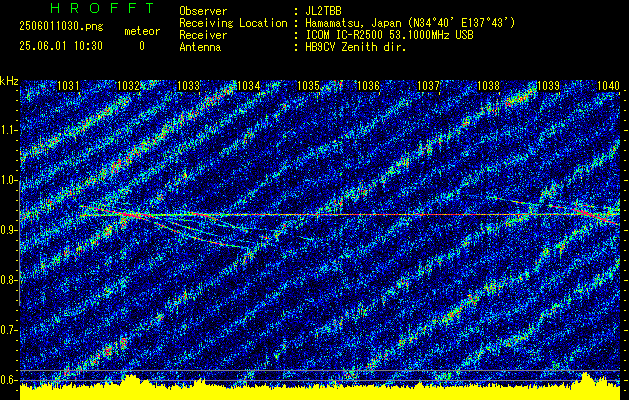The height and width of the screenshot is (400, 629).
Task: Click the 1037 time axis marker
Action: point(428,86)
